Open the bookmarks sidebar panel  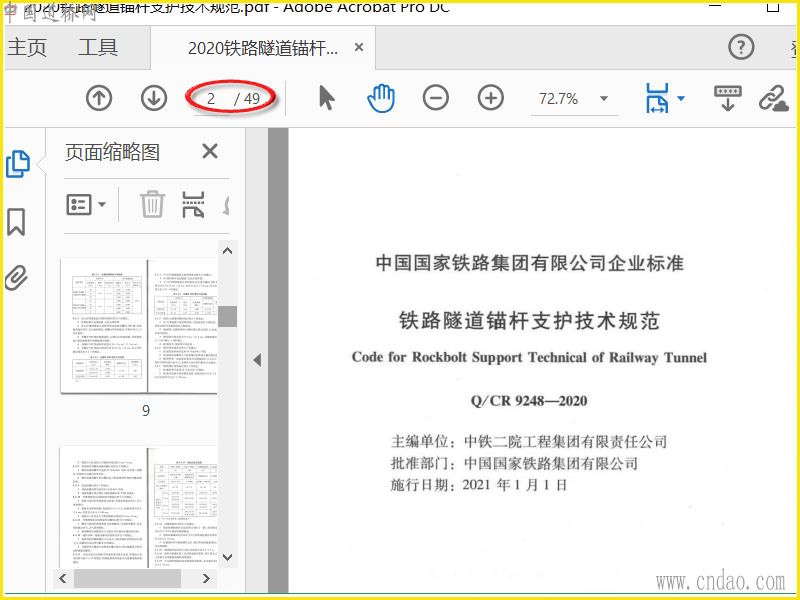pos(16,222)
